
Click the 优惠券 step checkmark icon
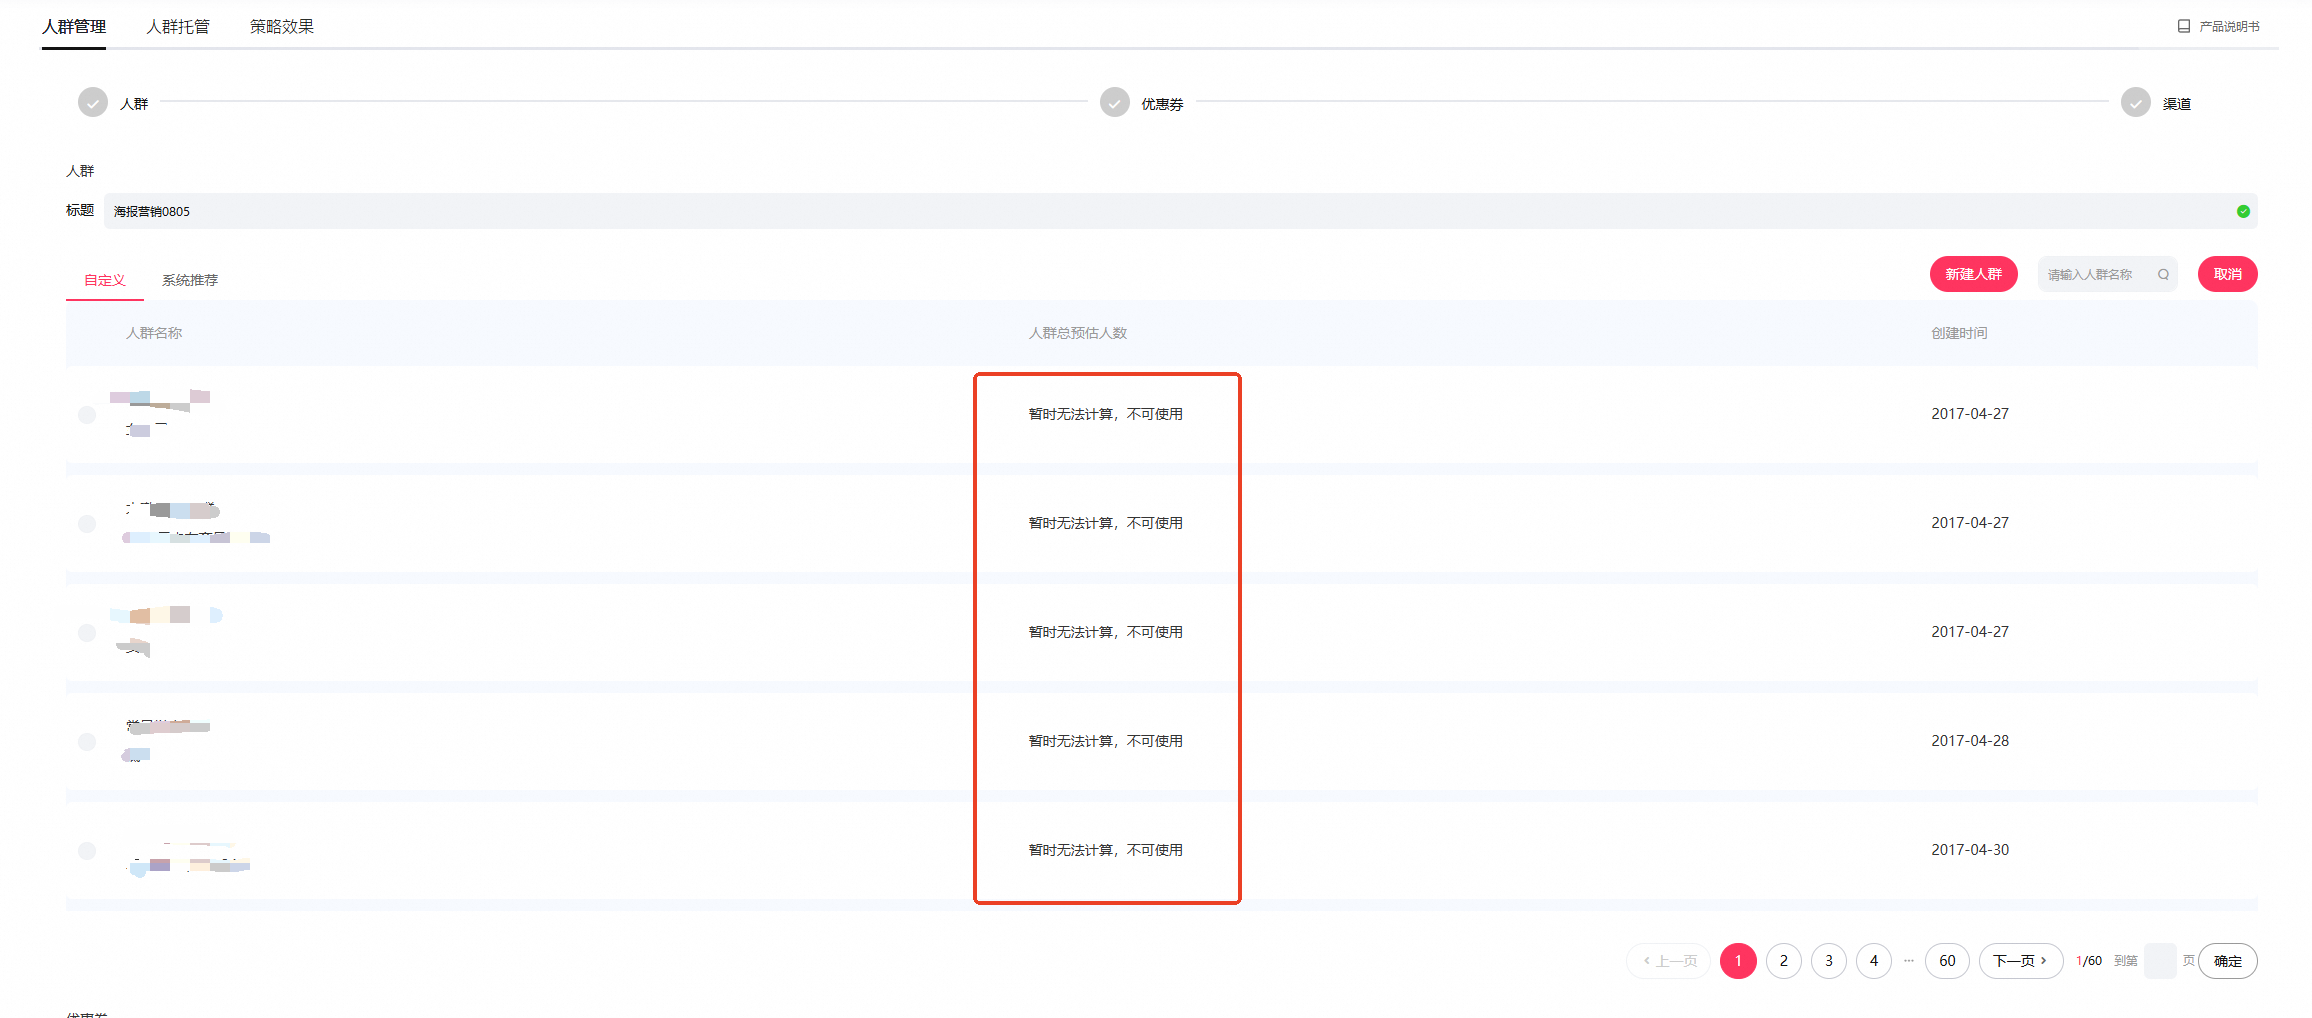click(x=1114, y=103)
